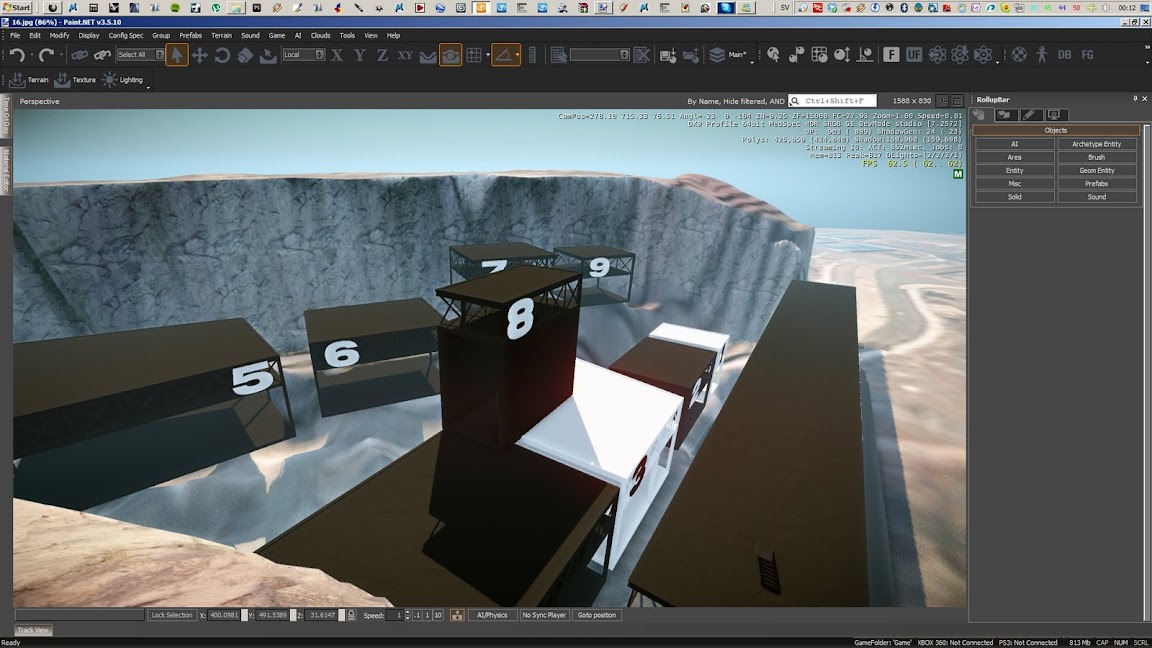
Task: Click the Geom Entity button
Action: [x=1096, y=170]
